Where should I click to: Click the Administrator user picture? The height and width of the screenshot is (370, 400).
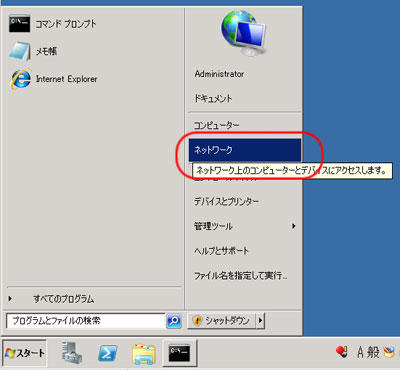244,33
